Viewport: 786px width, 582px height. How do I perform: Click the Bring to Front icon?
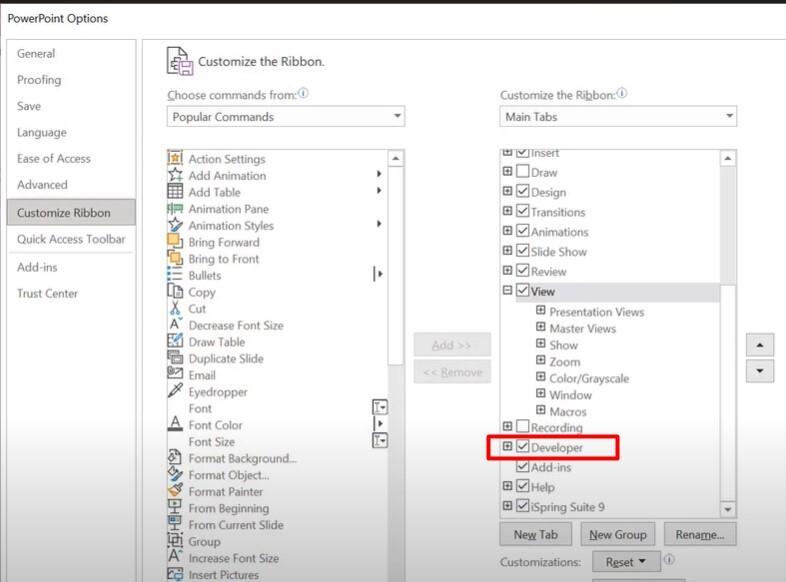[x=175, y=258]
